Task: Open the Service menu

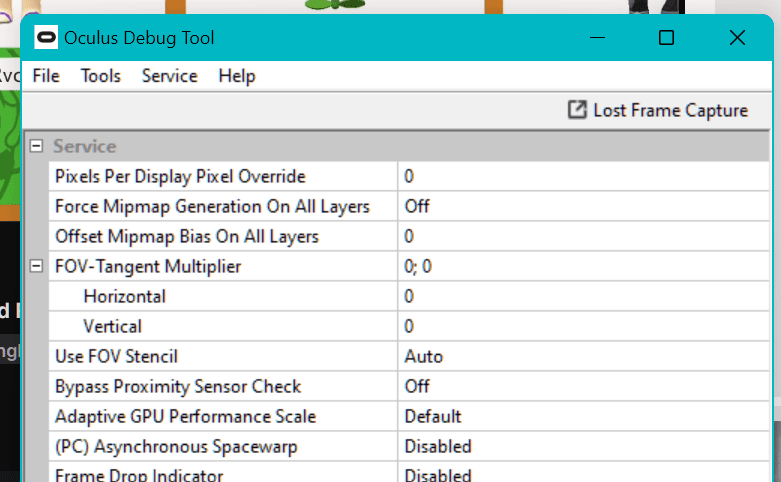Action: point(169,76)
